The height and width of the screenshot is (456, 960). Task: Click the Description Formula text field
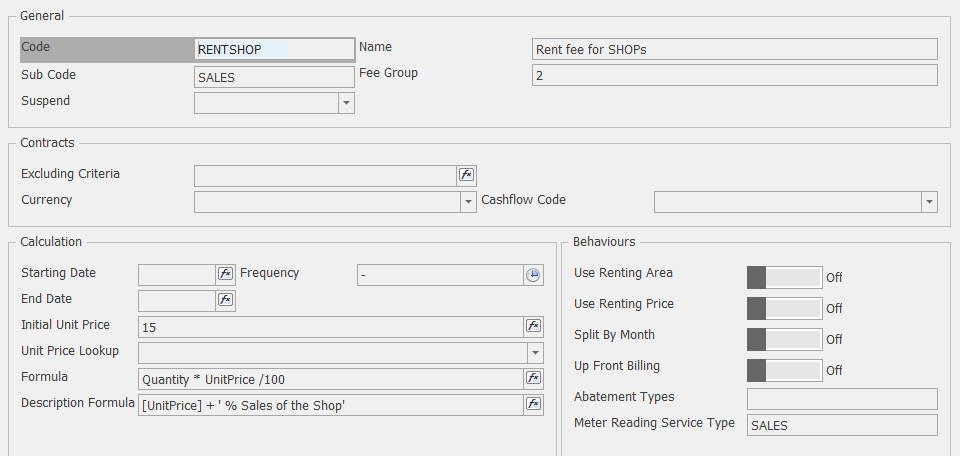tap(331, 405)
